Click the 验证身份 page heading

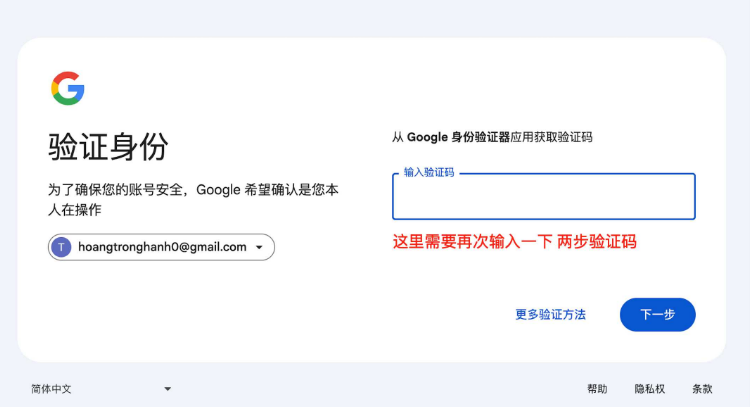pos(108,147)
